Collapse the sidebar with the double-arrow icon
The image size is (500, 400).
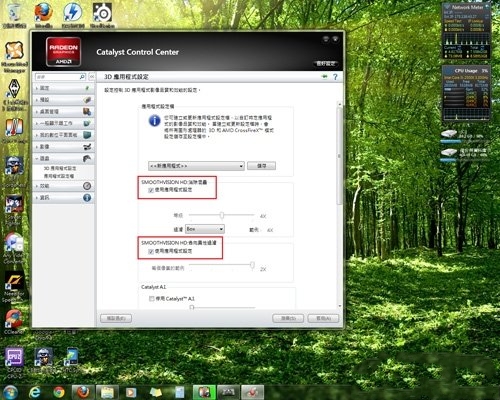(92, 77)
